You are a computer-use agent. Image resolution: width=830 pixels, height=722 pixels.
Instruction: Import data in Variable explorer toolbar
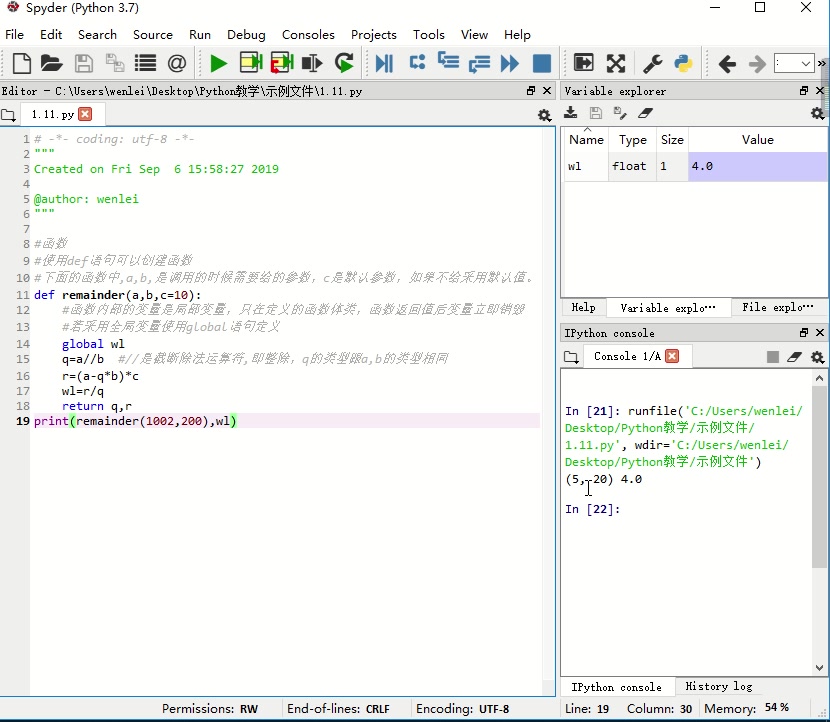pyautogui.click(x=570, y=114)
